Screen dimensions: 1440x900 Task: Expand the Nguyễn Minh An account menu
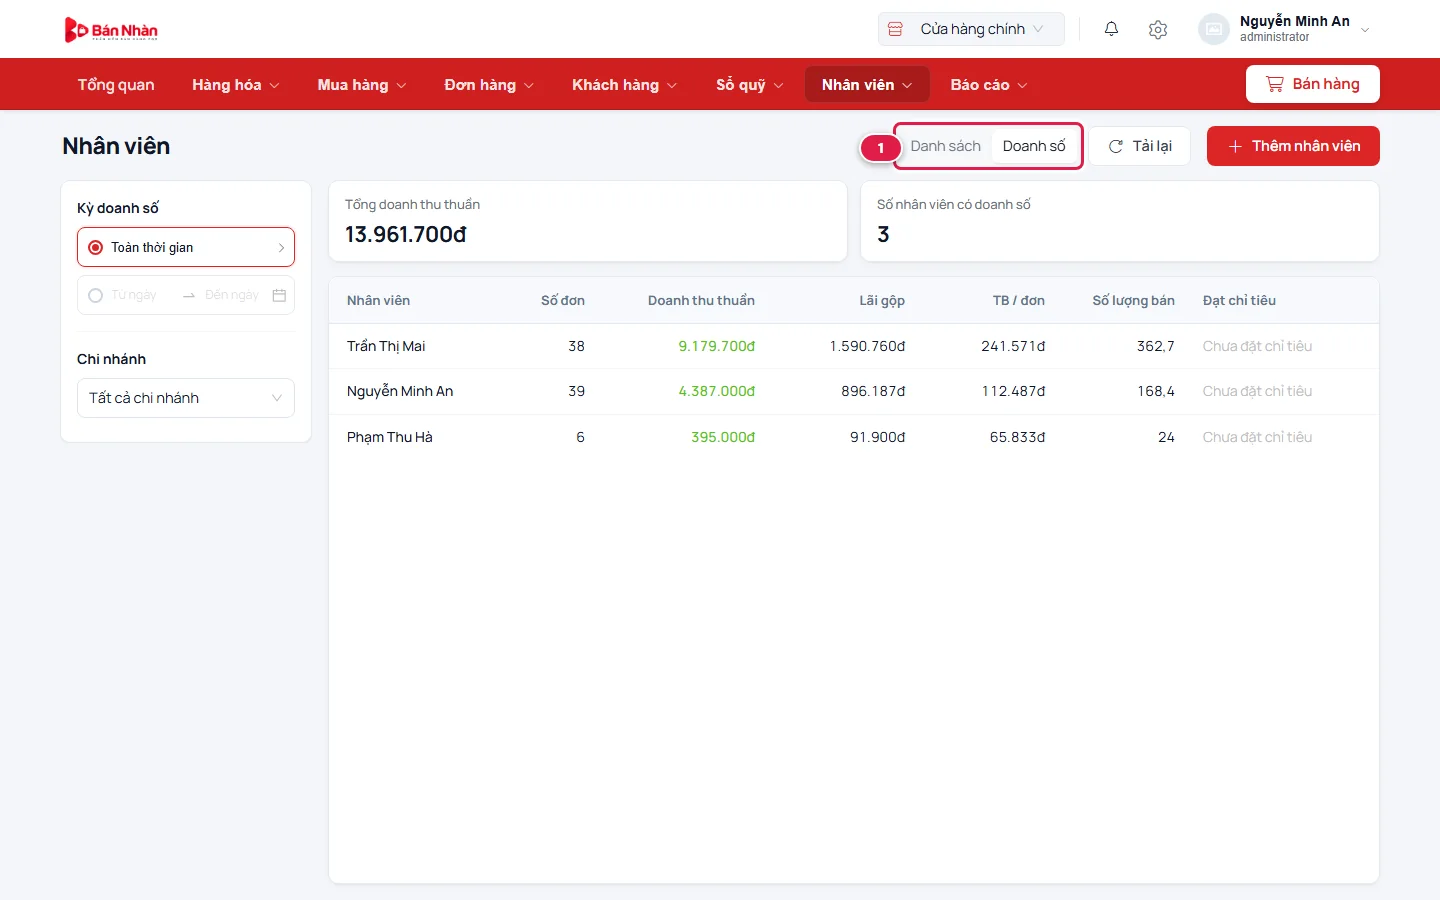pyautogui.click(x=1285, y=29)
